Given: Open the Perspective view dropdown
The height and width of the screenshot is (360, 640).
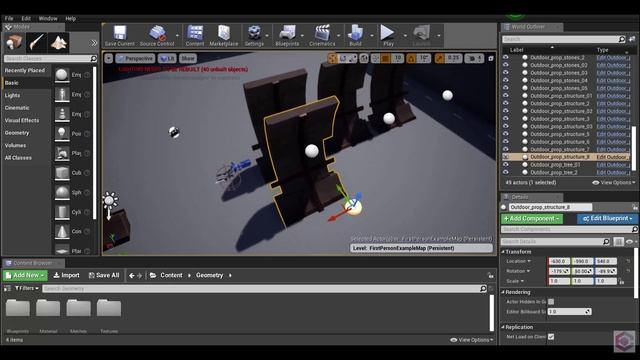Looking at the screenshot, I should click(x=136, y=59).
